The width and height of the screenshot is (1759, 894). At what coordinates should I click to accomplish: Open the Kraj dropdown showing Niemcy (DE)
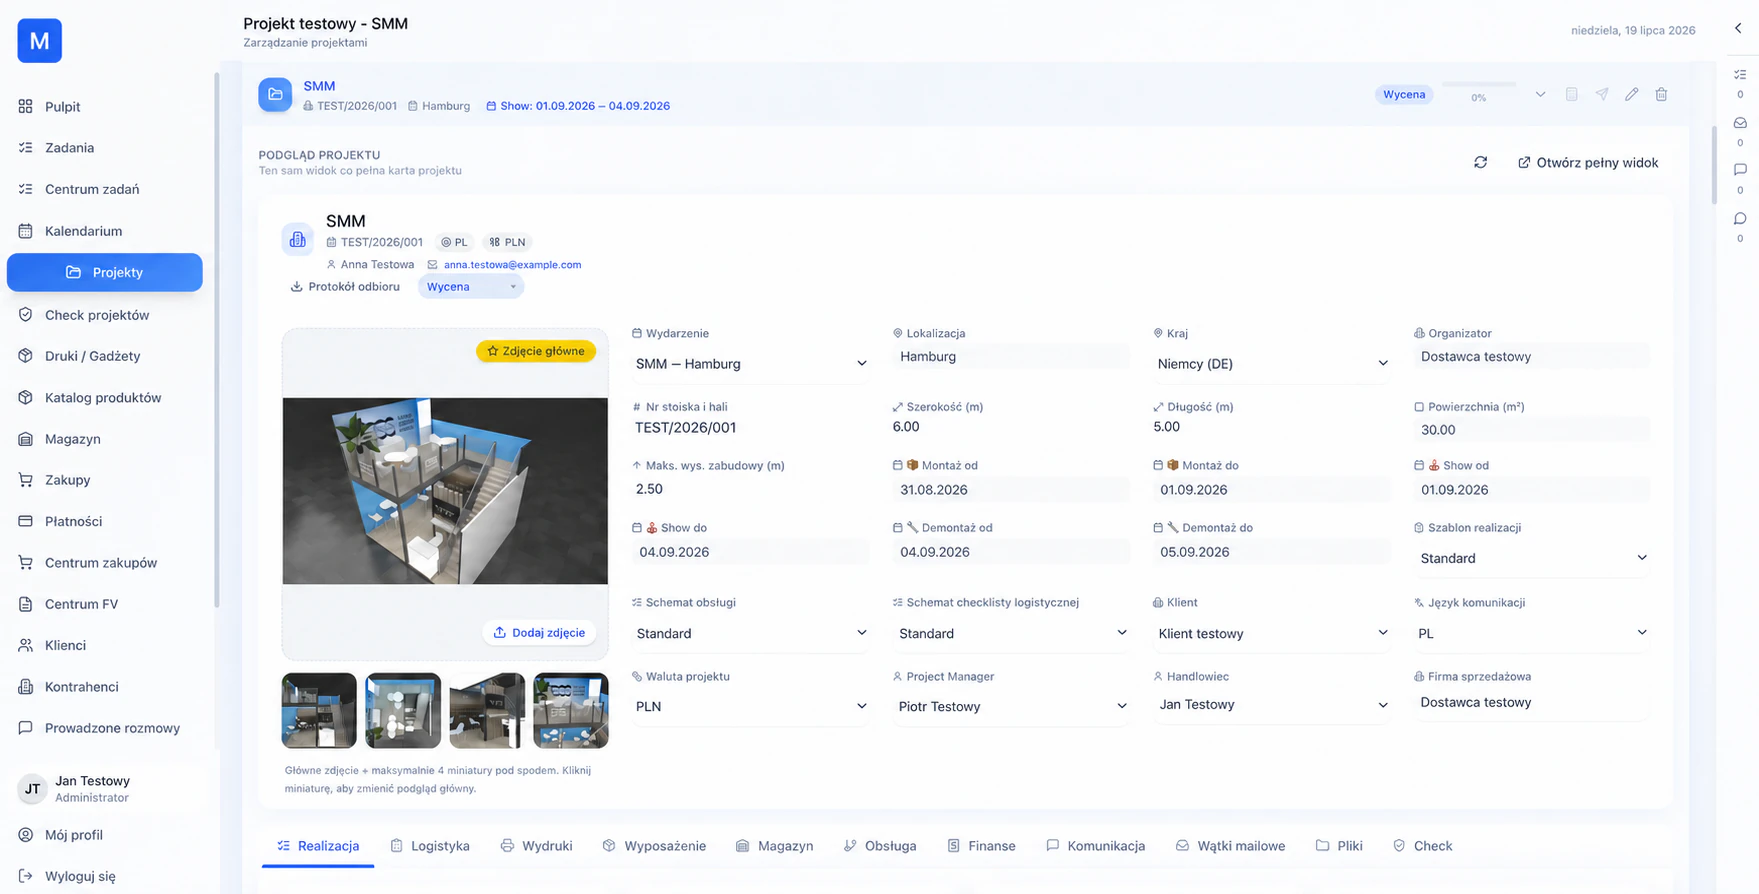click(x=1271, y=364)
